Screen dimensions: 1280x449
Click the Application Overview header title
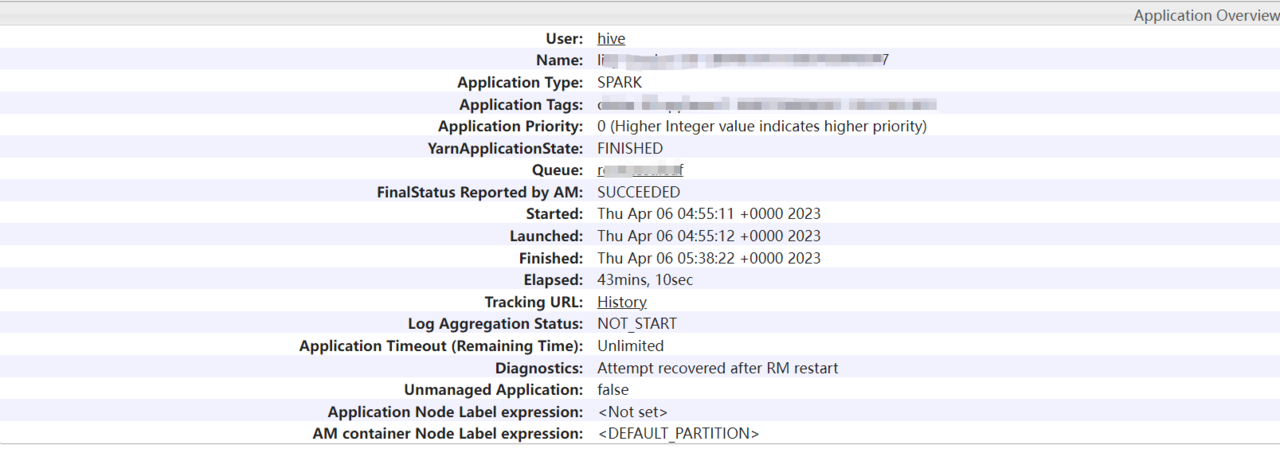click(x=1205, y=16)
